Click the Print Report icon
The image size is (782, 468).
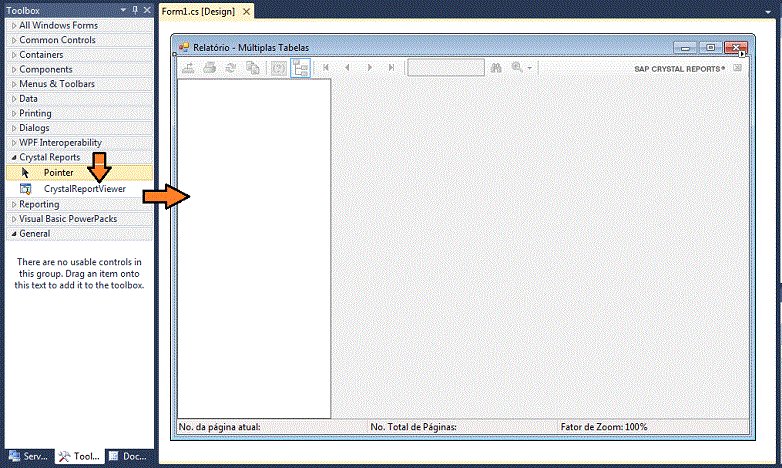[209, 68]
